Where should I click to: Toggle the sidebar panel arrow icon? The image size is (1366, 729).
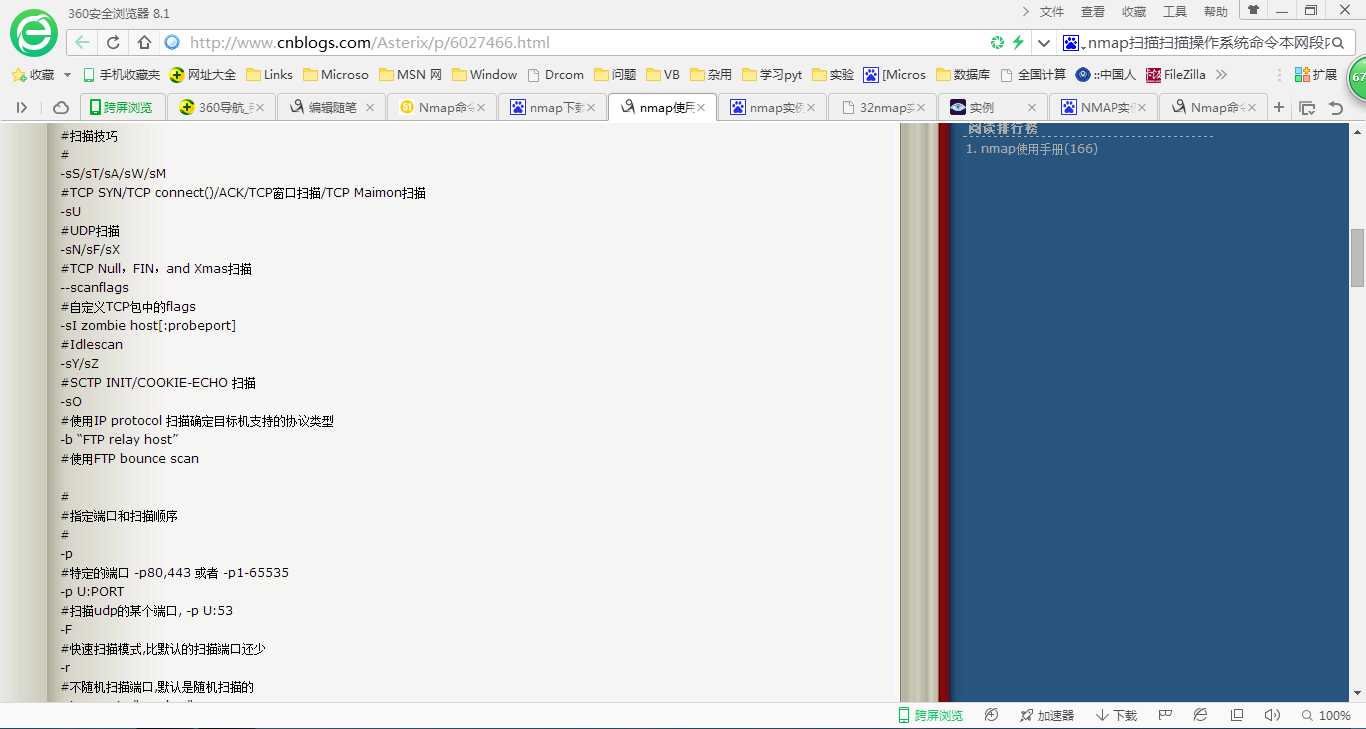[22, 107]
